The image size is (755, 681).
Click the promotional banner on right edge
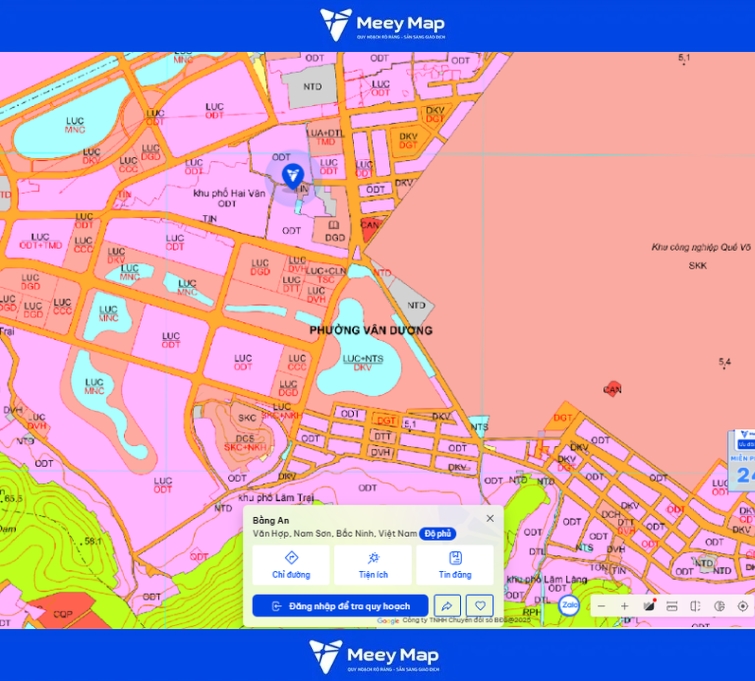click(742, 460)
